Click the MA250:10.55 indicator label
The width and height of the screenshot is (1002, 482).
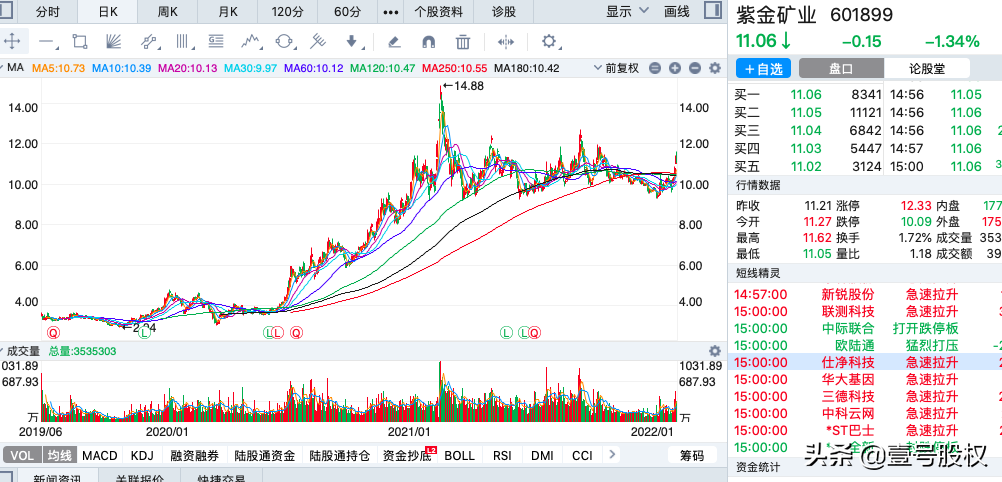pyautogui.click(x=456, y=68)
